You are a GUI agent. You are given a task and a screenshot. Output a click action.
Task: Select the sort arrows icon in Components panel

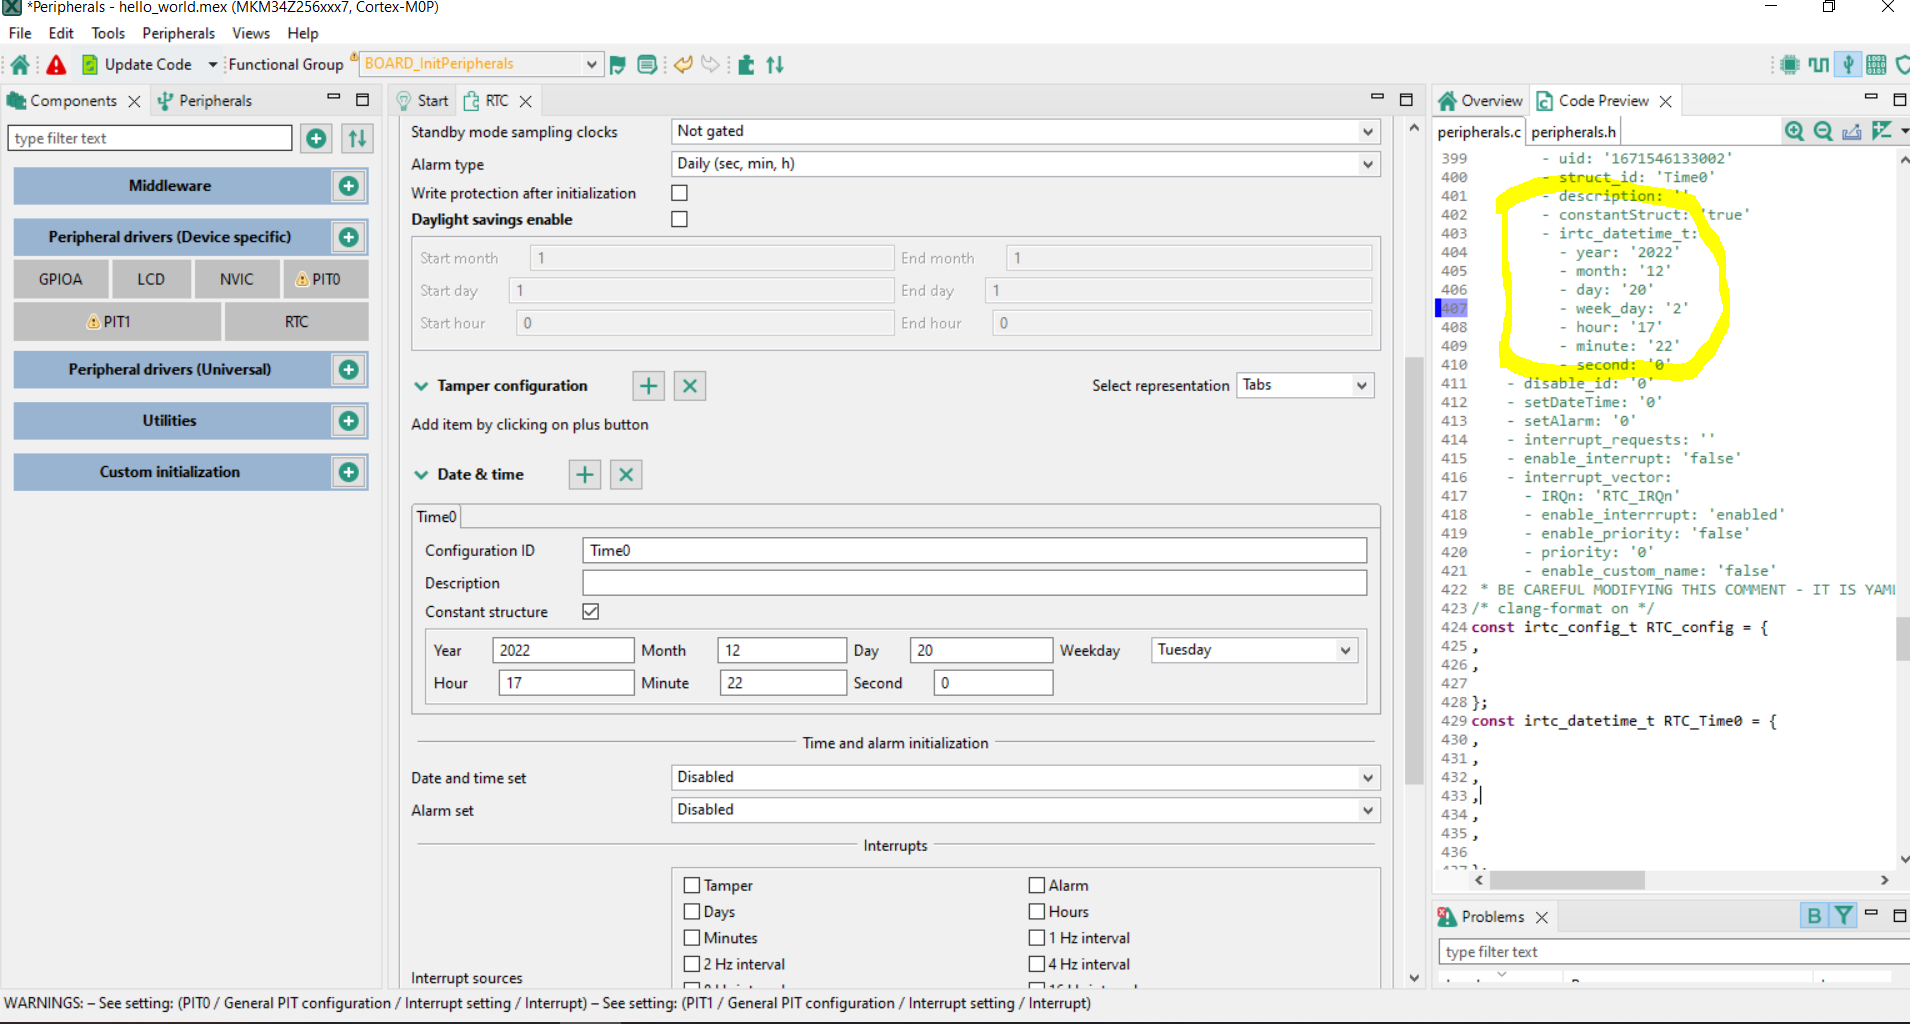(356, 138)
